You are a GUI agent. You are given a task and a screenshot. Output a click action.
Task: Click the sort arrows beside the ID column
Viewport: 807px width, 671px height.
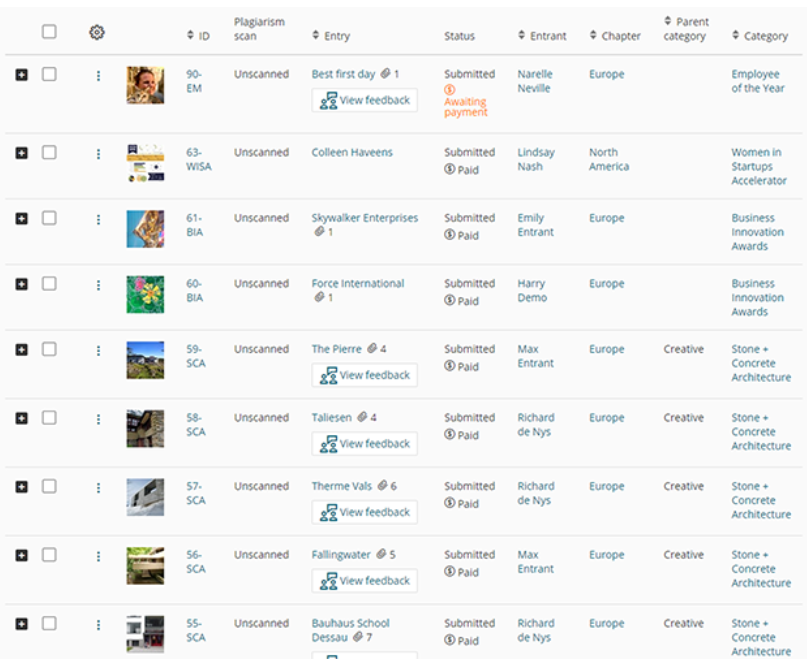[x=191, y=36]
